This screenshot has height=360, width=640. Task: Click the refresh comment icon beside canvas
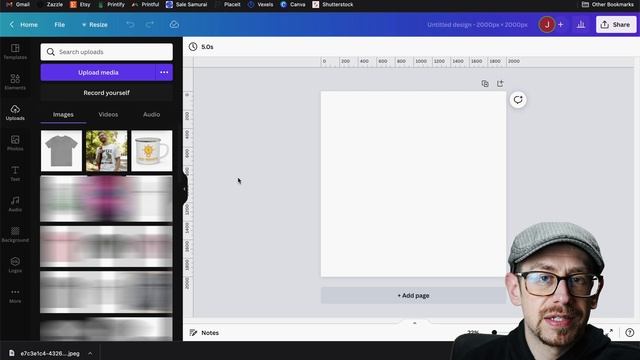click(x=518, y=100)
